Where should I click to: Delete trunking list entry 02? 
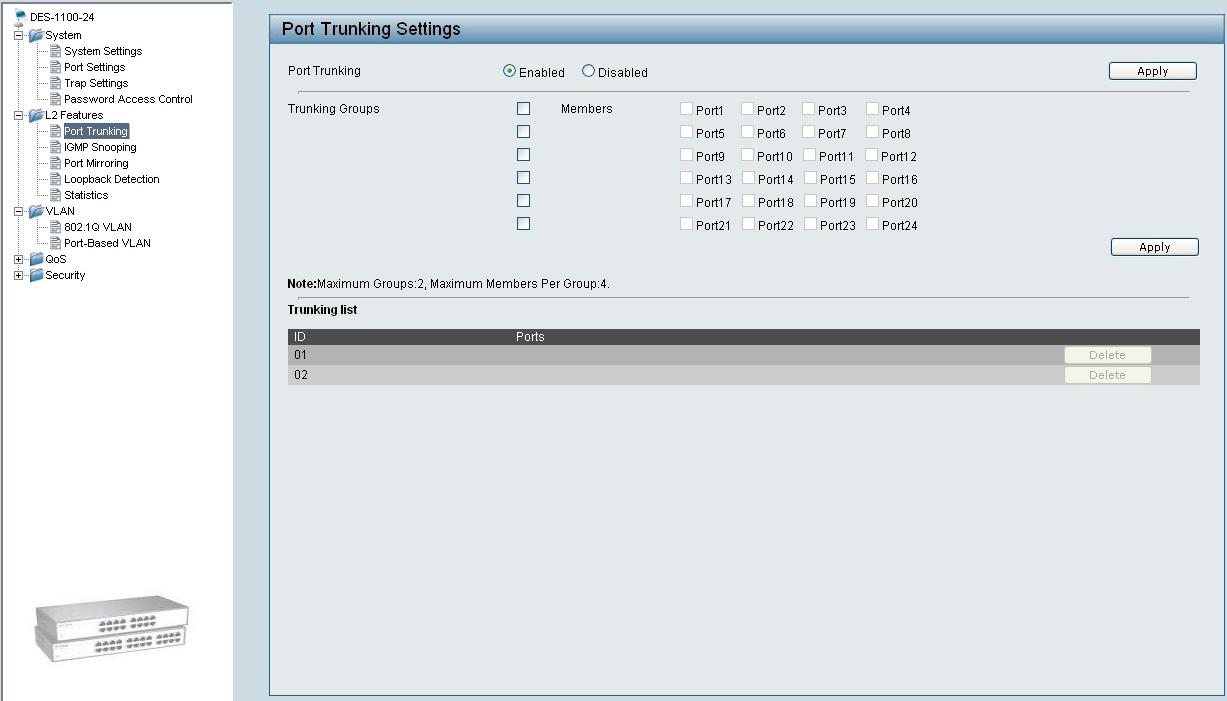[x=1107, y=375]
